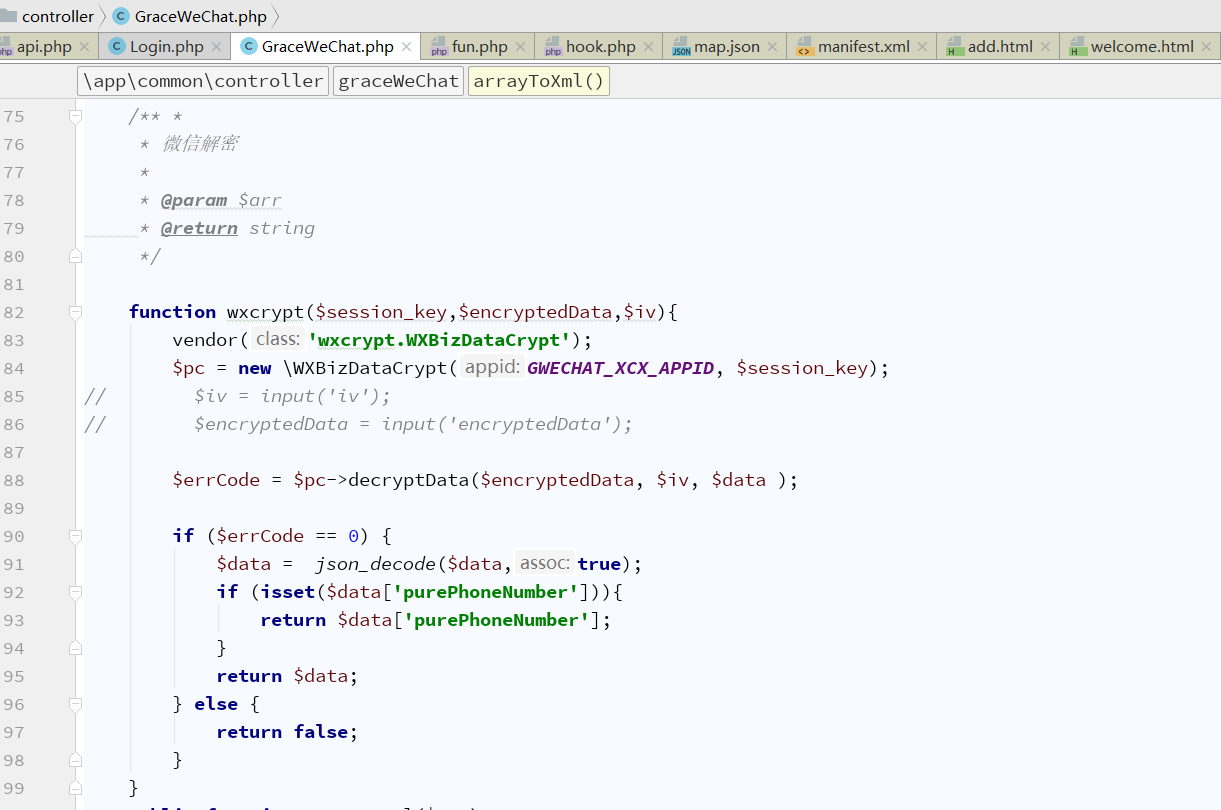Collapse the if block fold at line 90
The image size is (1221, 810).
[75, 536]
